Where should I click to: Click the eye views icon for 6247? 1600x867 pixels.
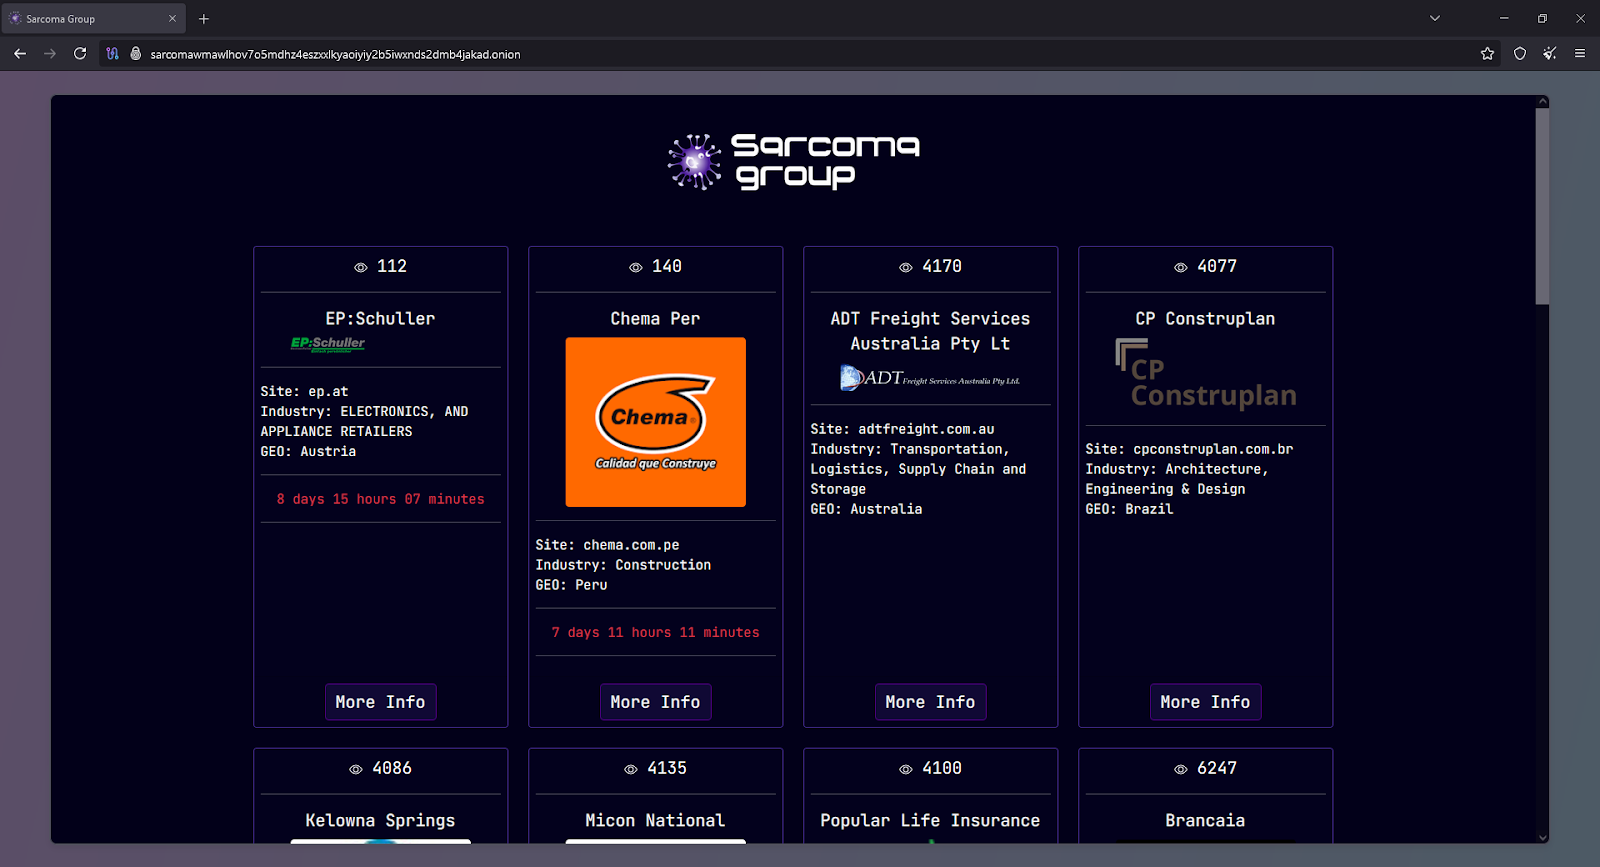[1181, 769]
